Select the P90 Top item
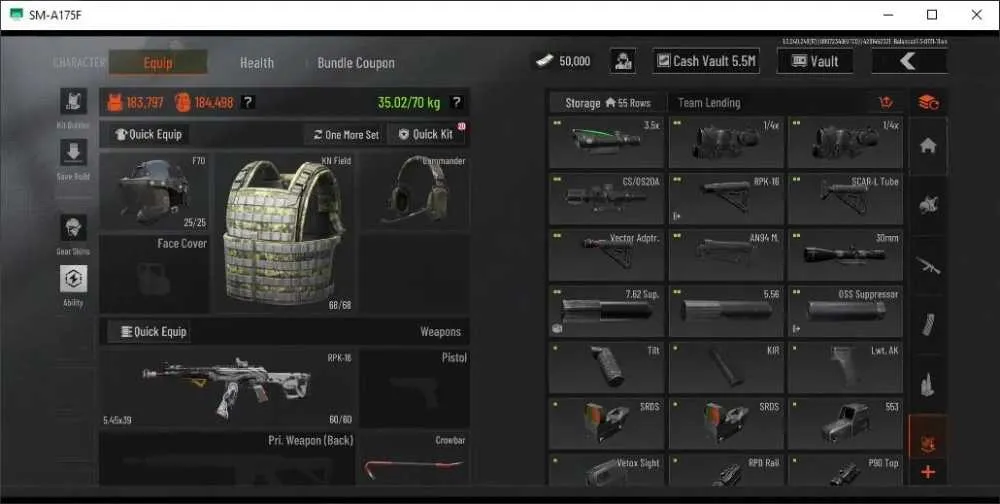 pos(846,470)
